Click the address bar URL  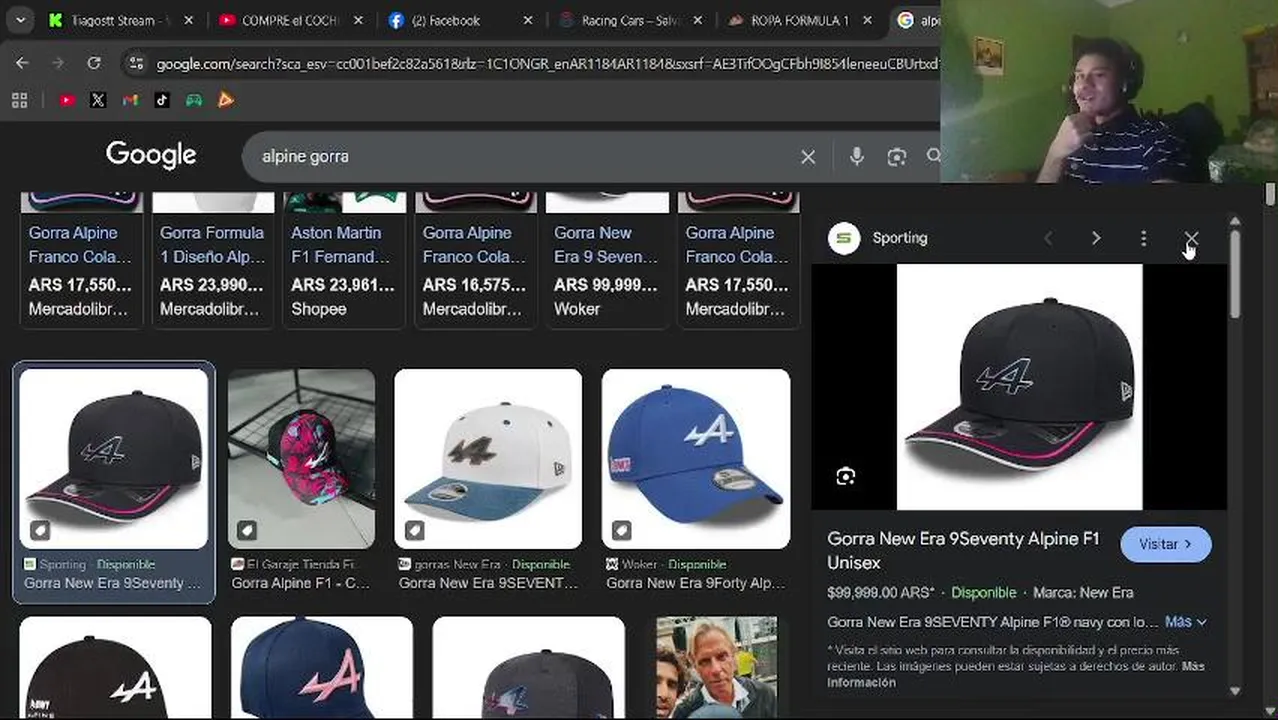click(x=547, y=64)
